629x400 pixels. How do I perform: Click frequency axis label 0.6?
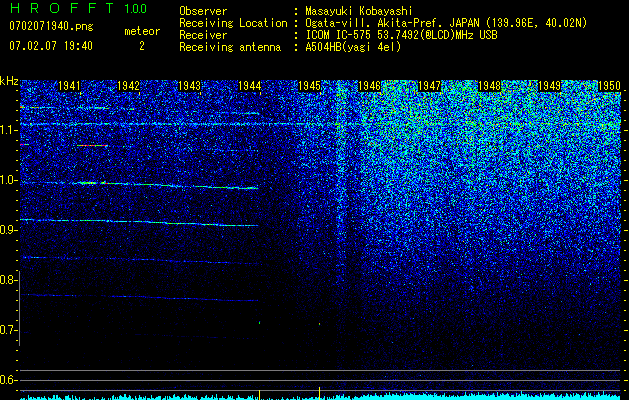click(8, 380)
